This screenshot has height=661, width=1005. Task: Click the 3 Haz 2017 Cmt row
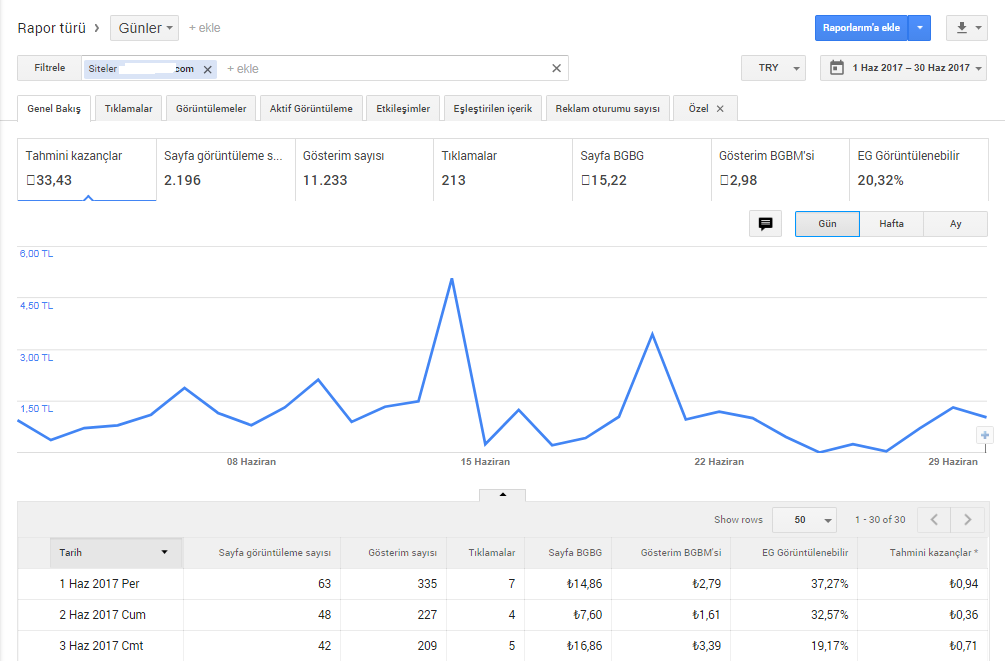tap(503, 646)
